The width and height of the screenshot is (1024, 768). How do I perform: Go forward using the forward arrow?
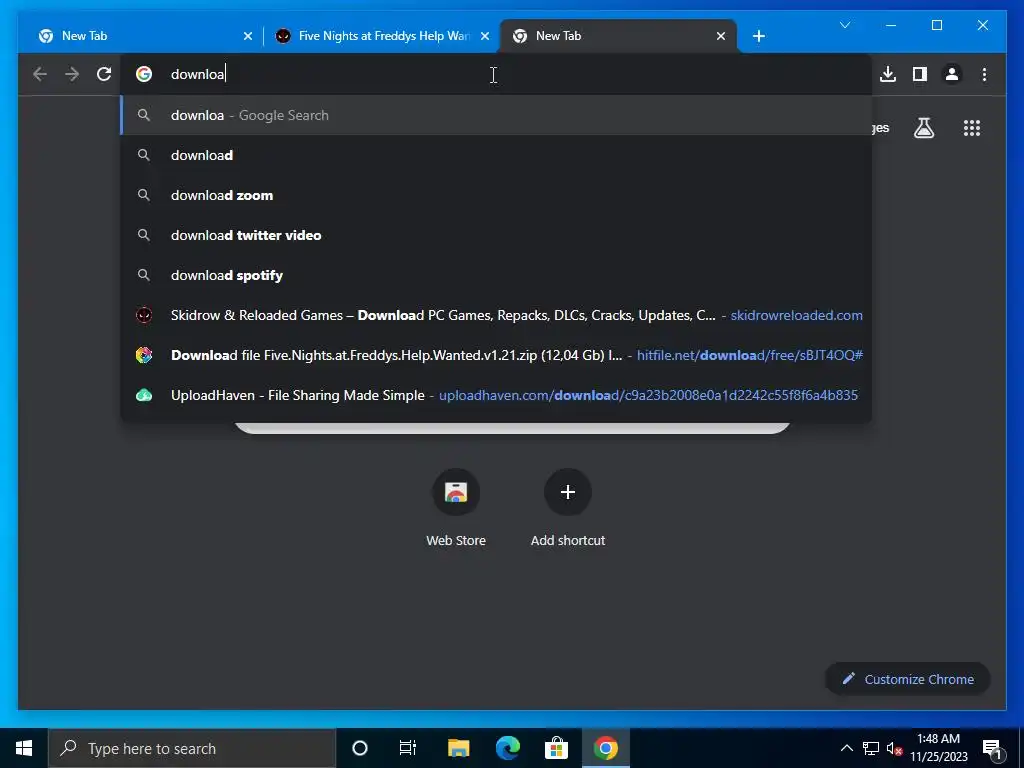coord(72,74)
